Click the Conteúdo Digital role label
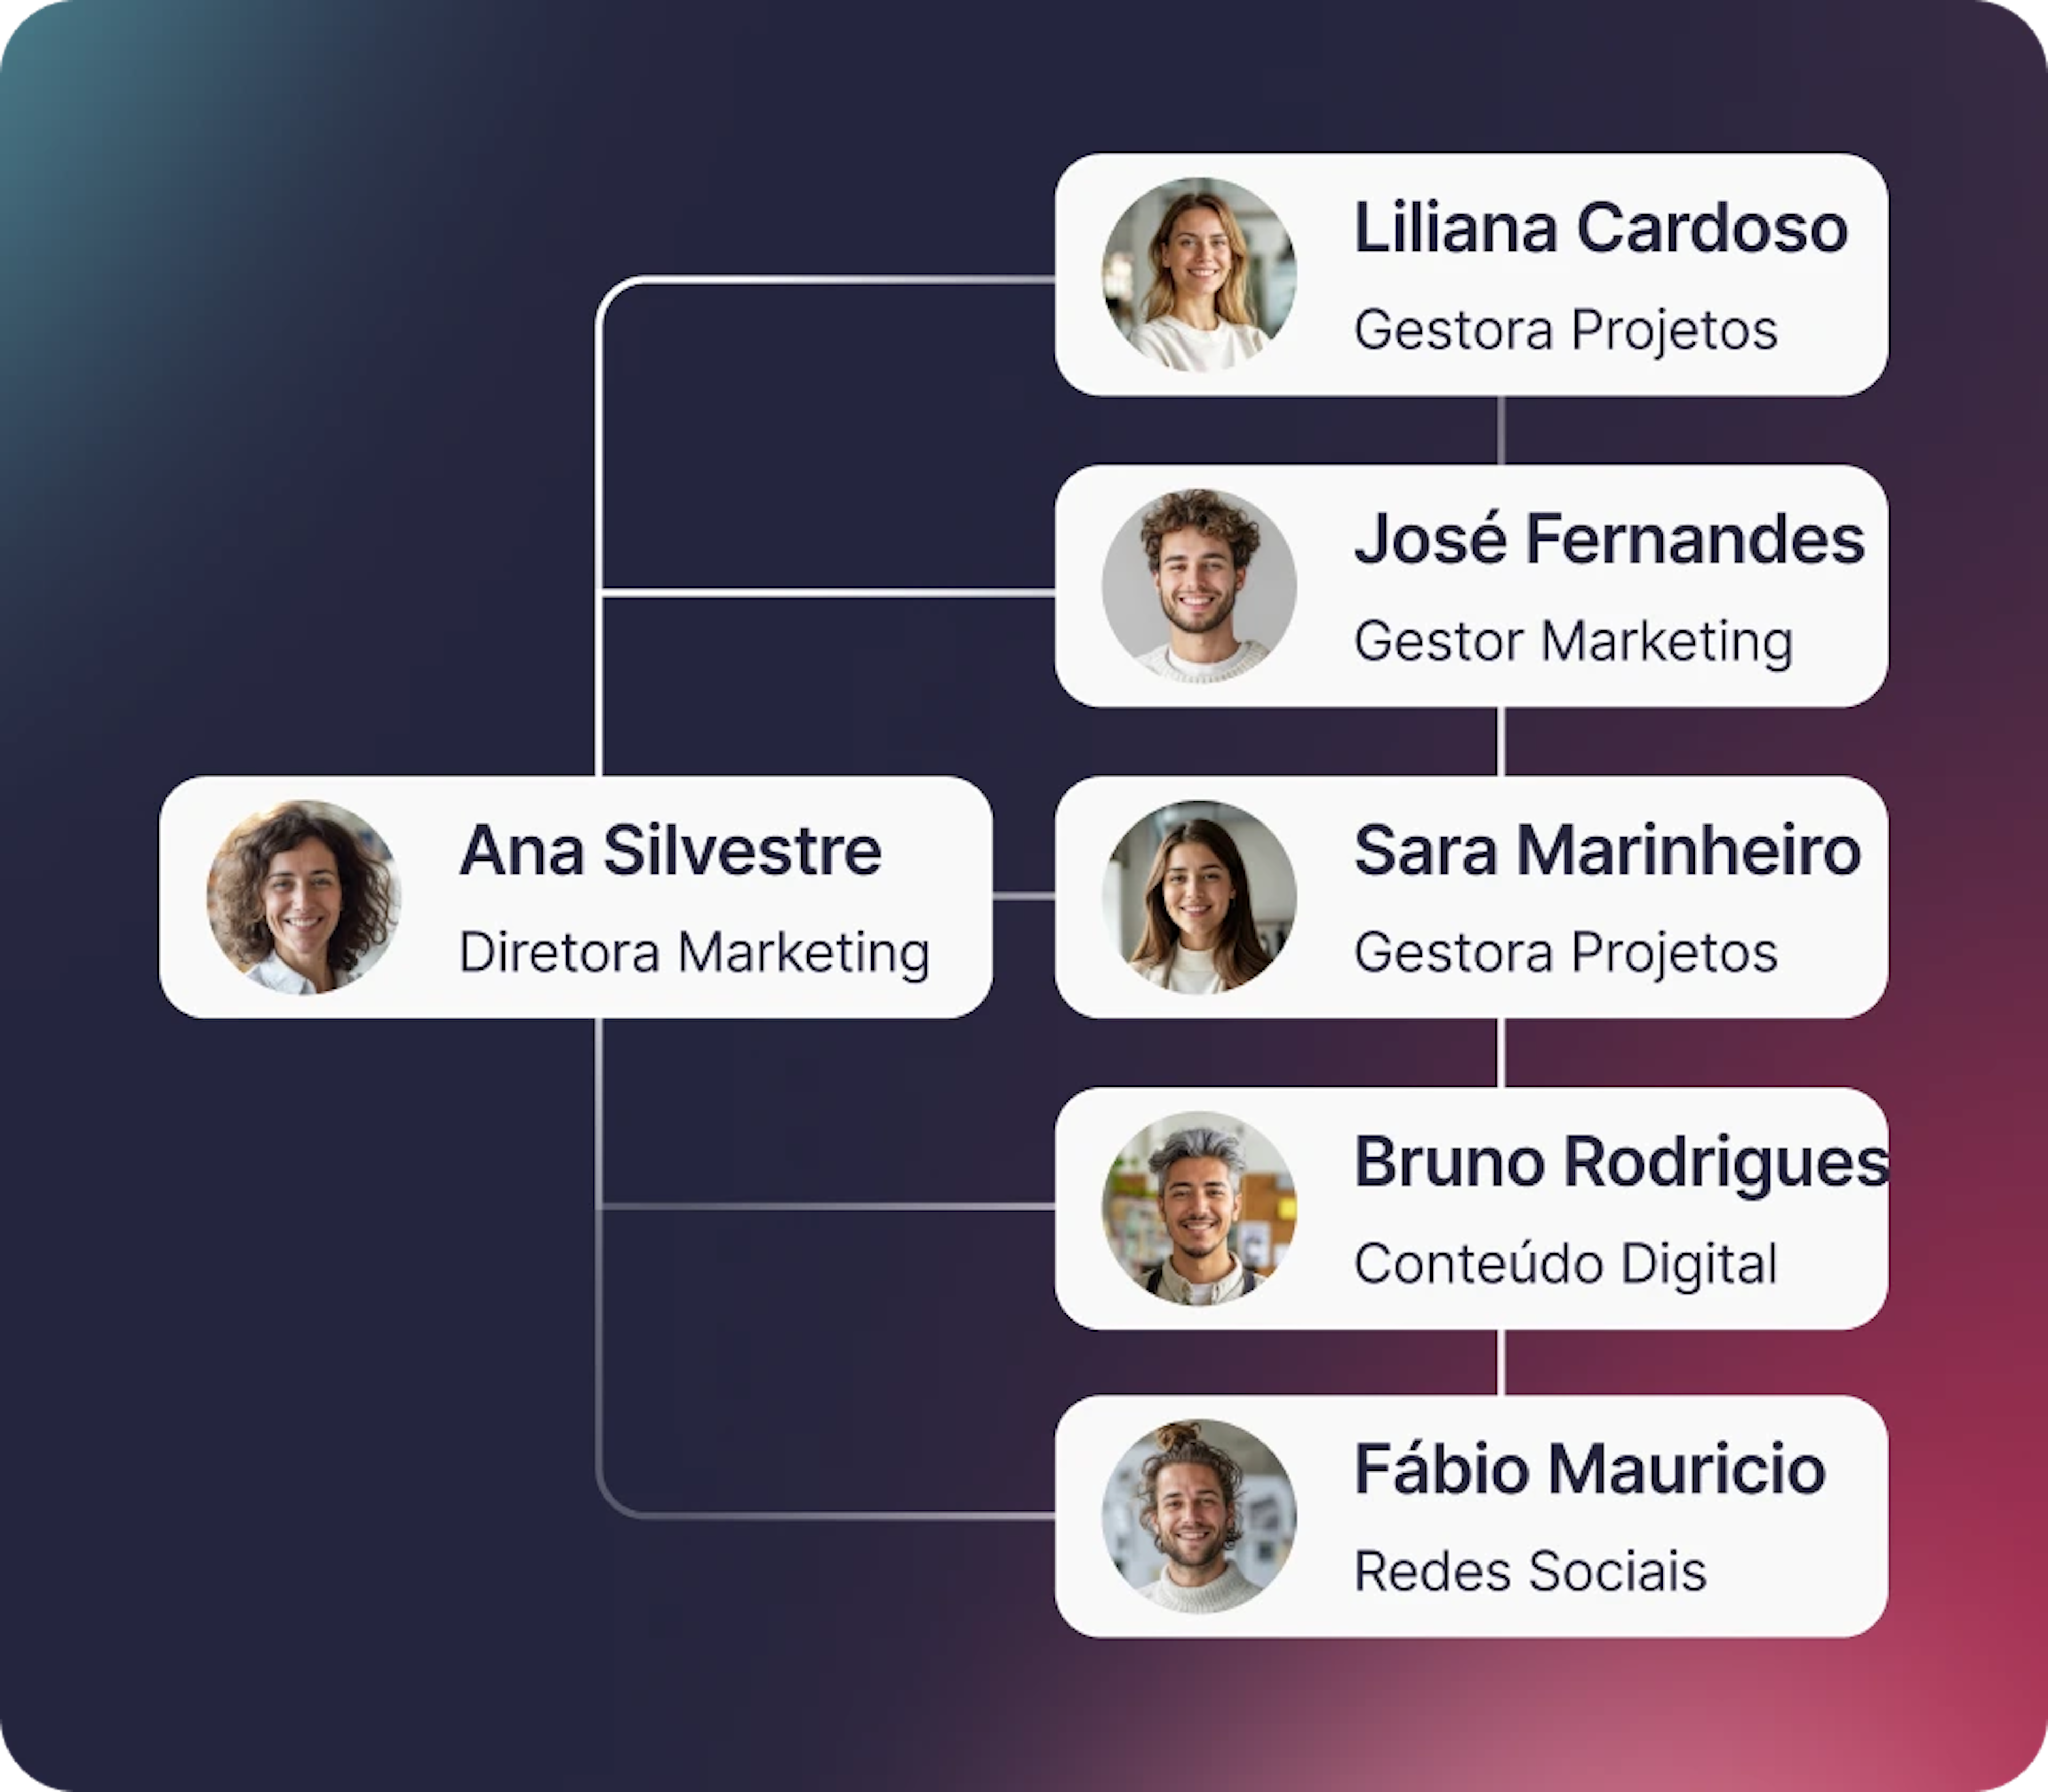This screenshot has width=2048, height=1792. [x=1565, y=1263]
